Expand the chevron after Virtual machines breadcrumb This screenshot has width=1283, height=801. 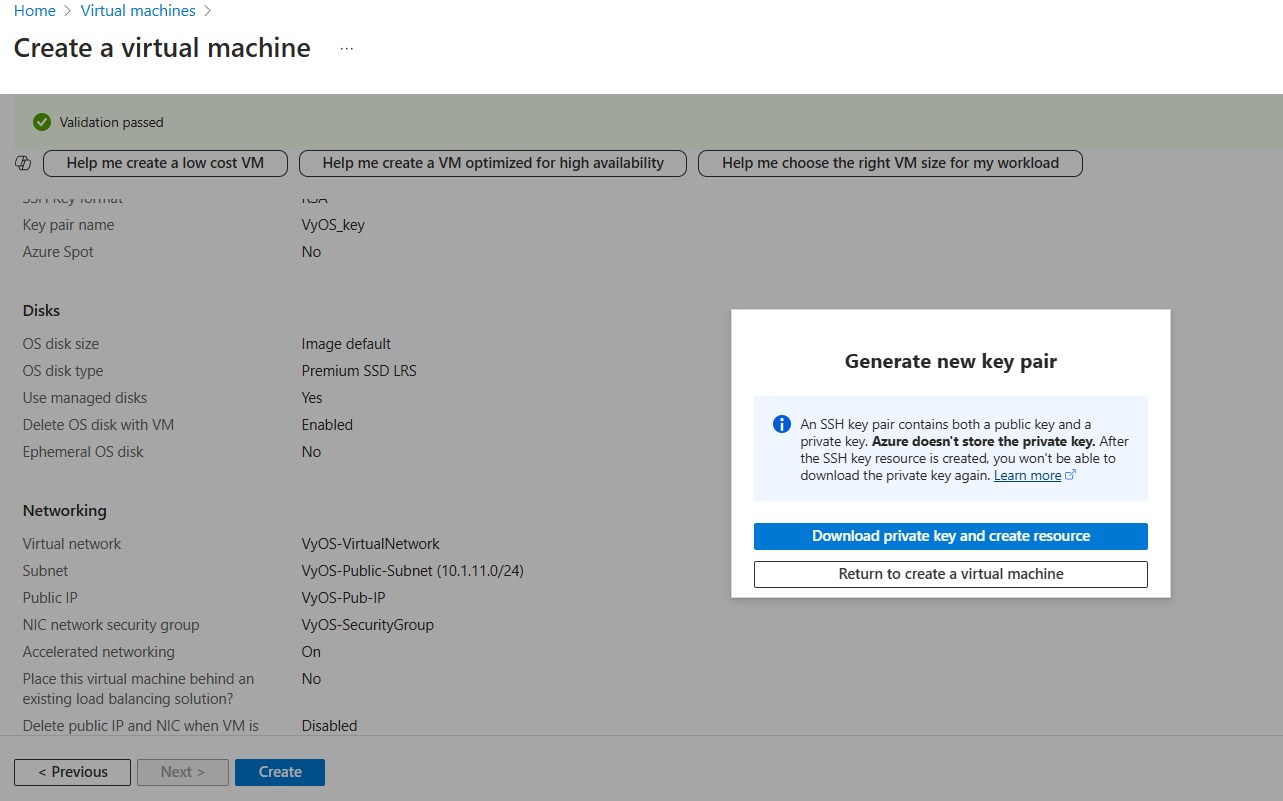207,10
